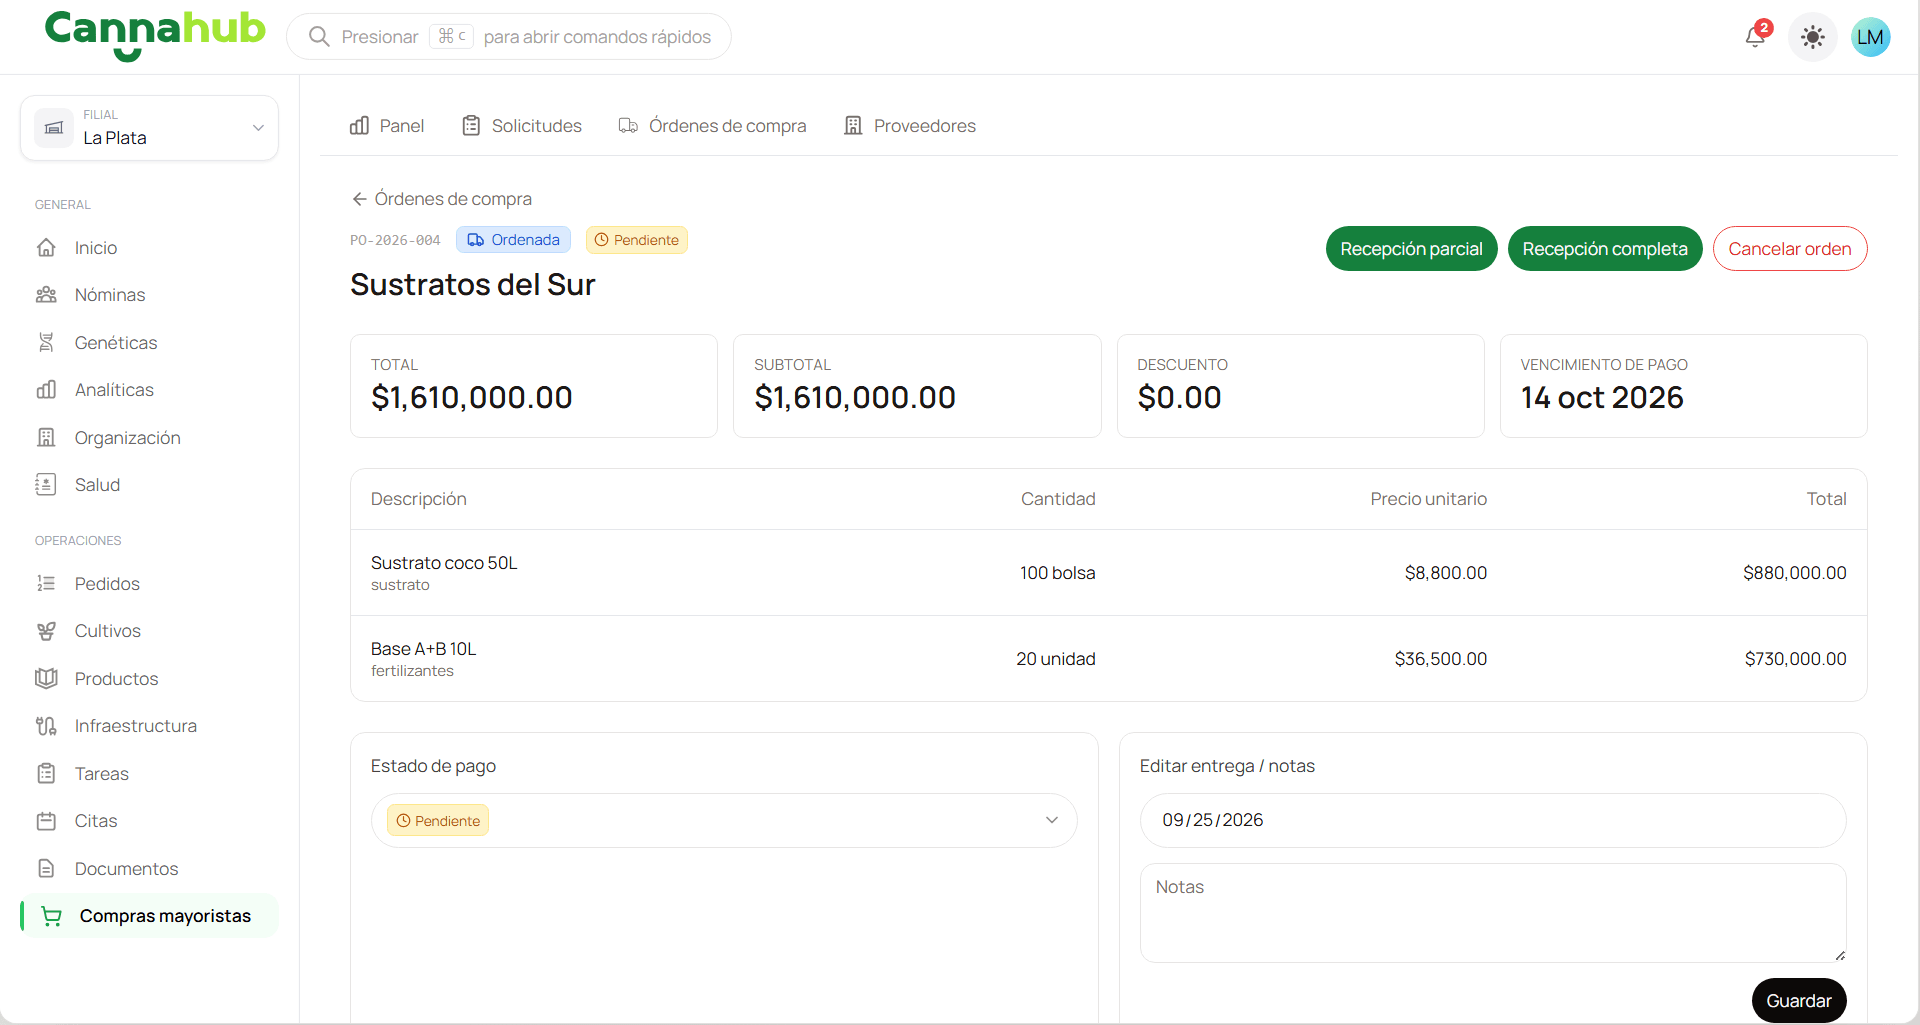Click the Salud sidebar icon
Viewport: 1920px width, 1025px height.
[x=46, y=485]
